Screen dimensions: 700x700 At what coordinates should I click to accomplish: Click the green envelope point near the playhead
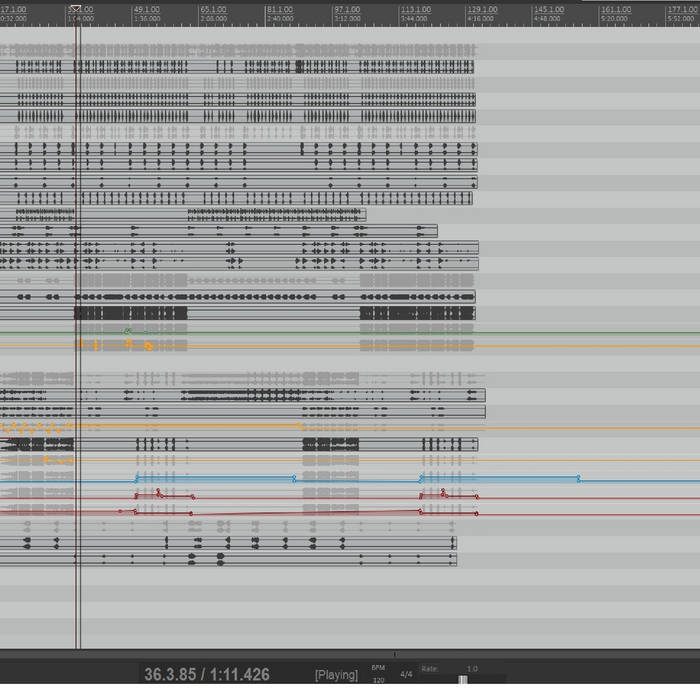(127, 330)
